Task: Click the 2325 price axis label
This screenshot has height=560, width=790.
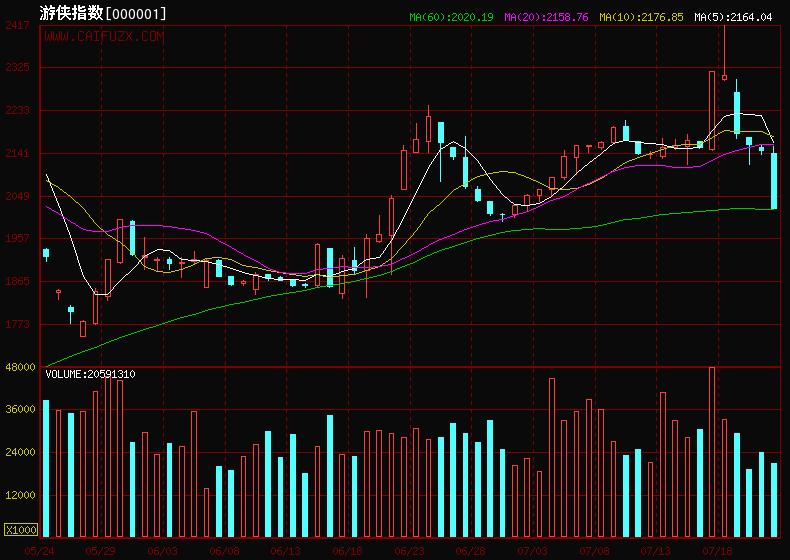Action: (17, 67)
